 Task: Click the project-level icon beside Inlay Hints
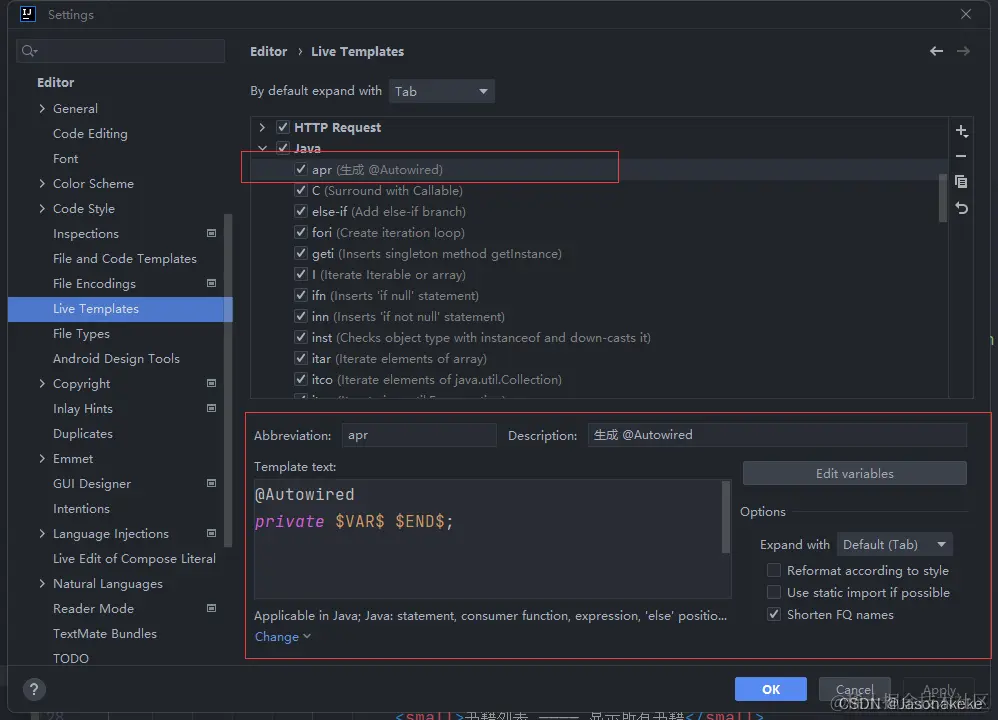click(x=211, y=408)
